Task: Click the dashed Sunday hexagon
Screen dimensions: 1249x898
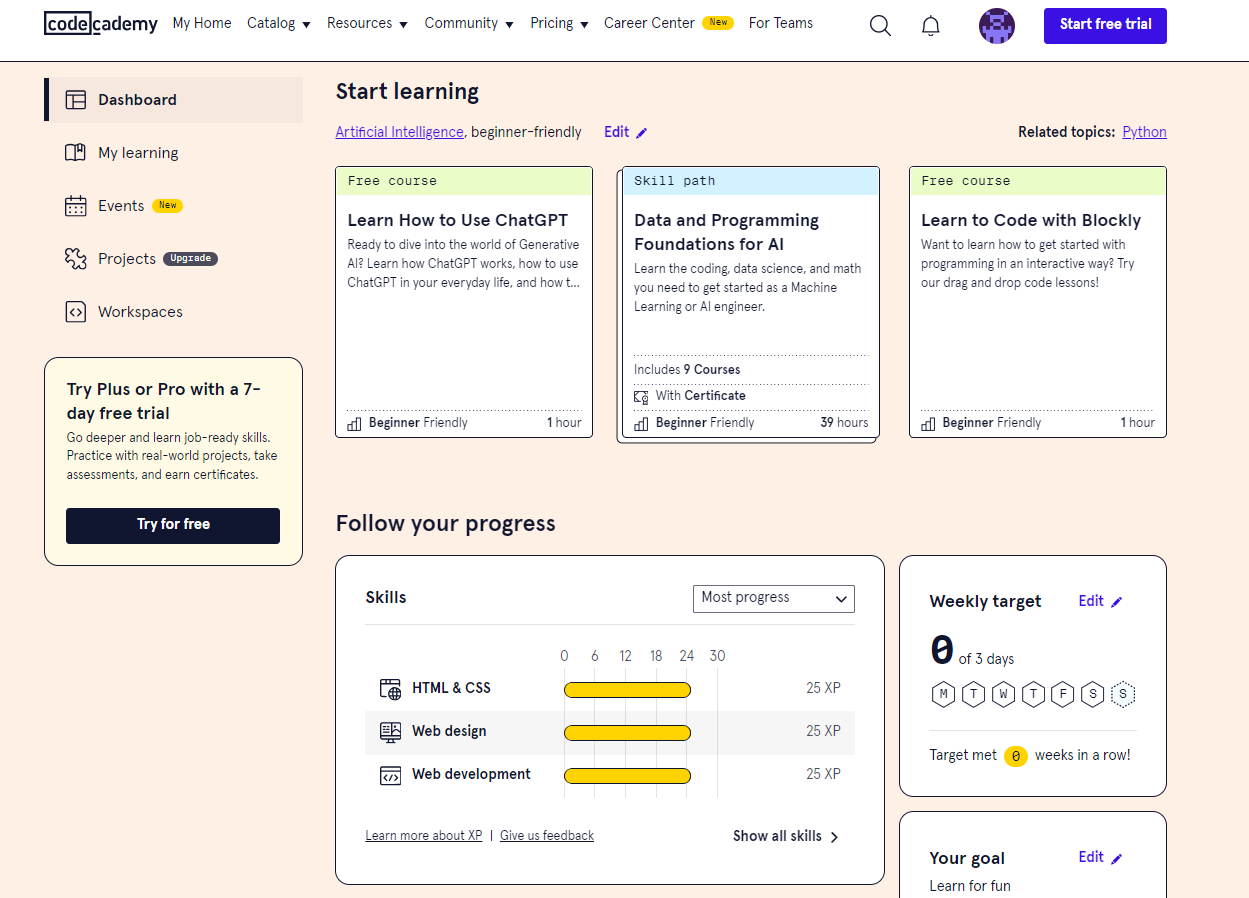Action: coord(1123,694)
